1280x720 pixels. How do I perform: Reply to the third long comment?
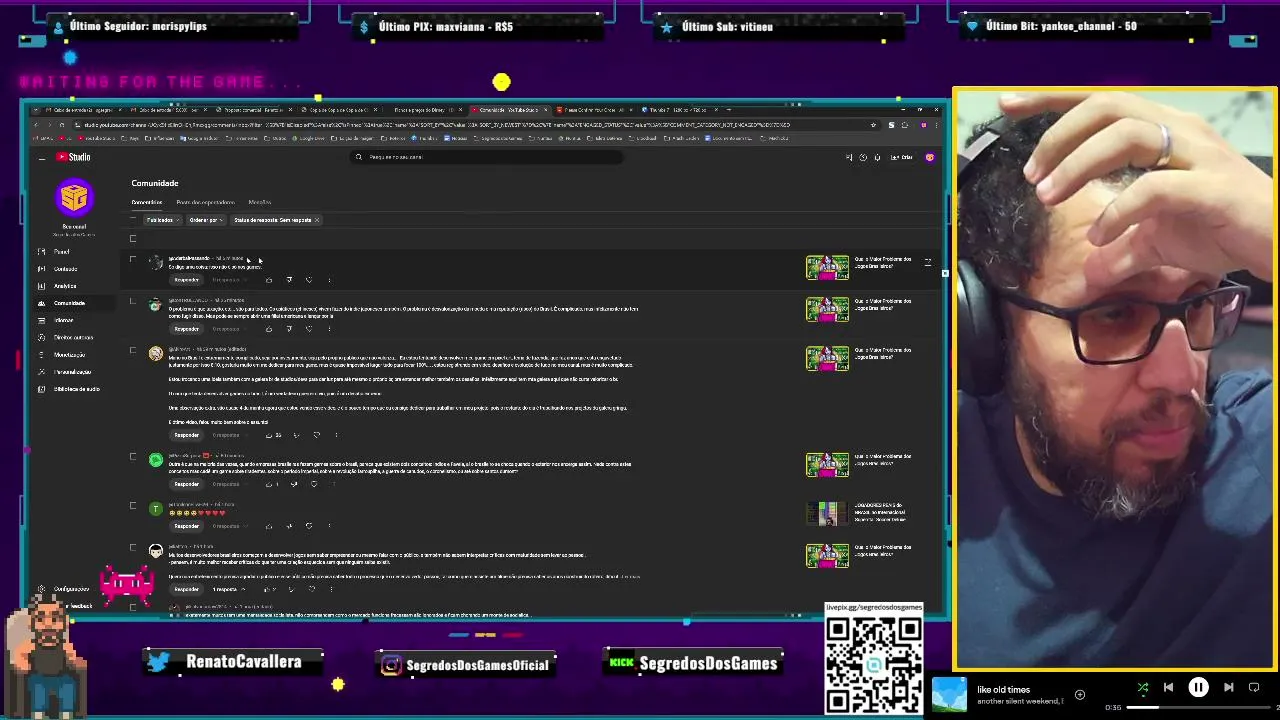tap(187, 435)
